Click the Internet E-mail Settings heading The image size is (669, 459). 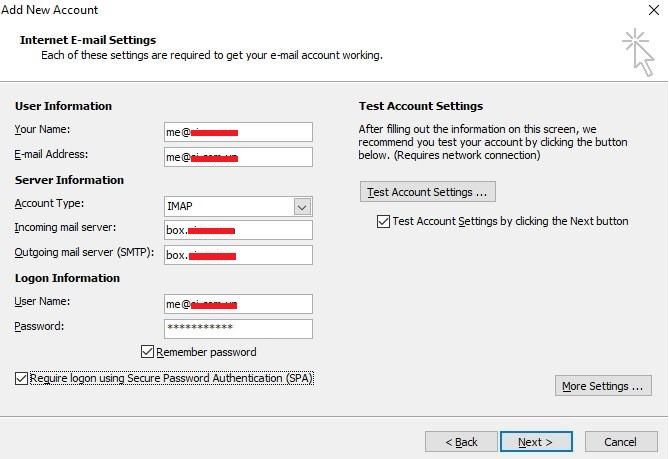click(88, 40)
